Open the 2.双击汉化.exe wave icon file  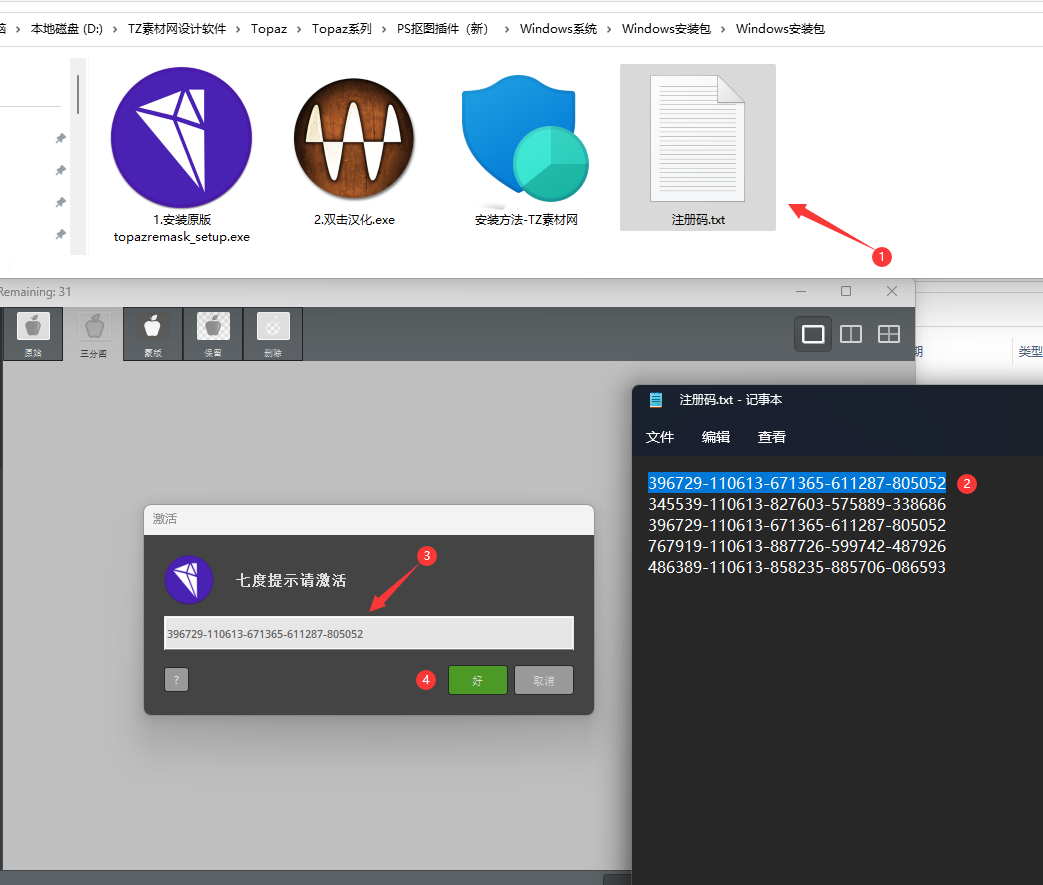(354, 153)
